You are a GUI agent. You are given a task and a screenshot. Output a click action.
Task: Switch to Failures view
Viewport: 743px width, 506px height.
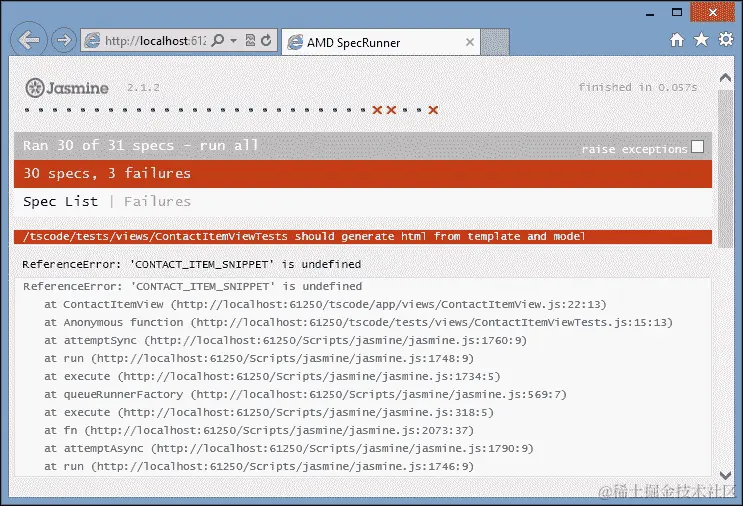[x=157, y=201]
